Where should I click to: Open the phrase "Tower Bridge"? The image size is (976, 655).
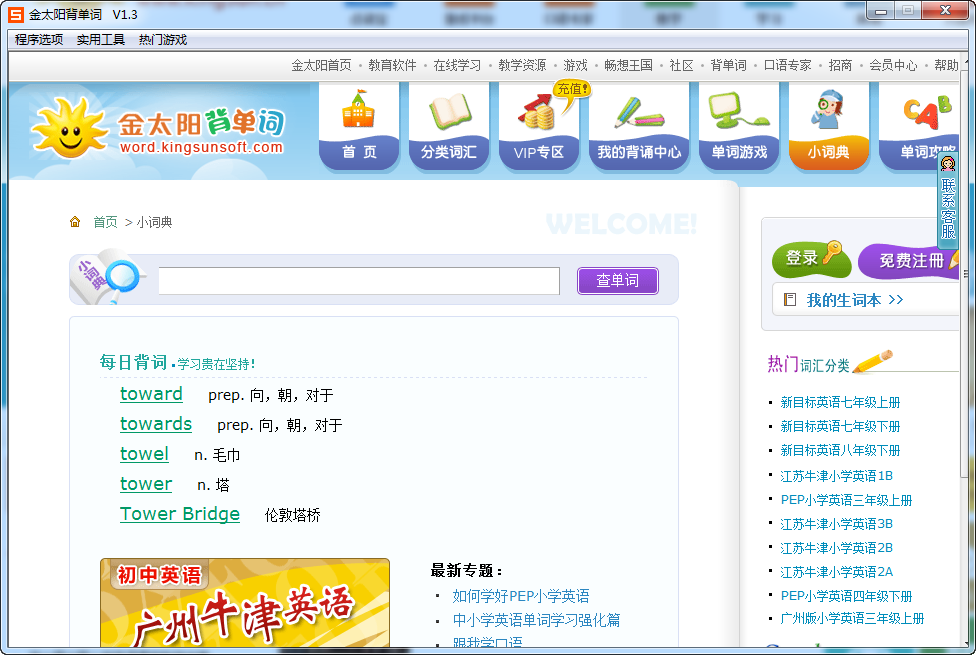pos(180,514)
